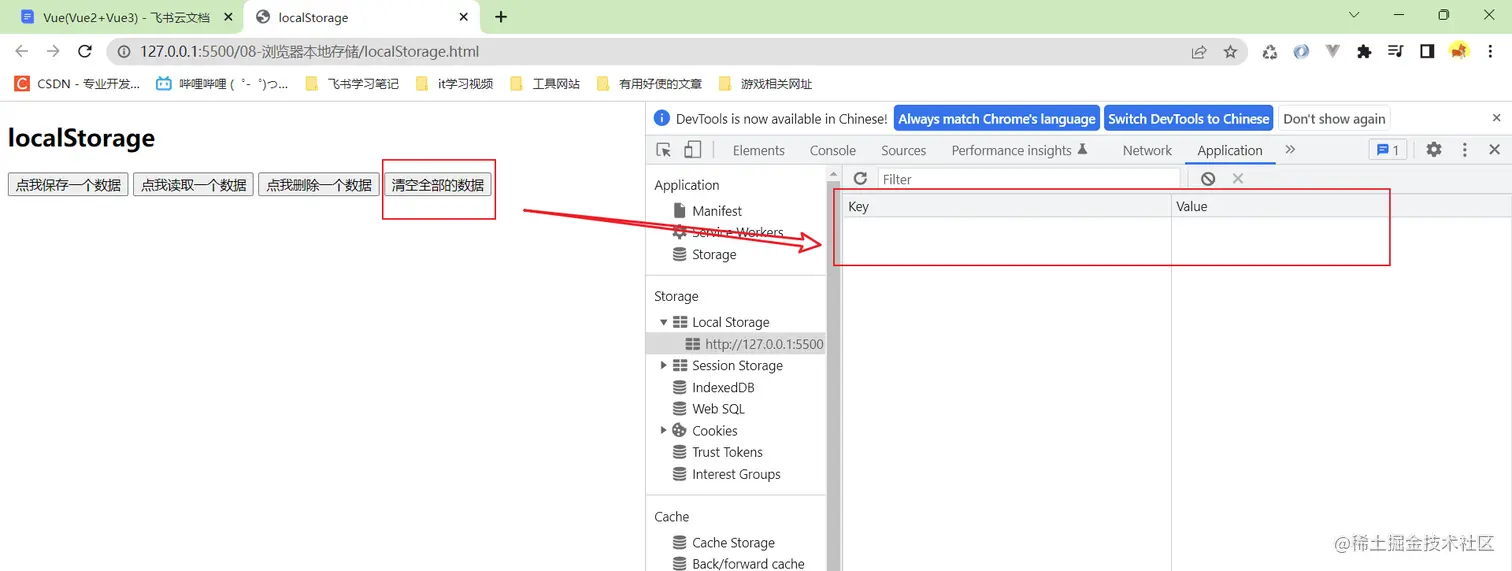Switch to the Elements panel tab
Screen dimensions: 1512x571
(758, 150)
